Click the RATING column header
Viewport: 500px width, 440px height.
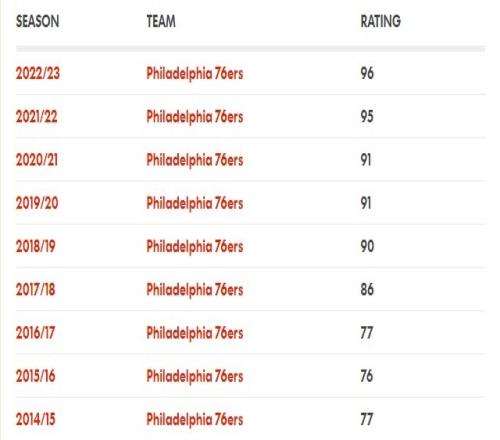(x=381, y=21)
